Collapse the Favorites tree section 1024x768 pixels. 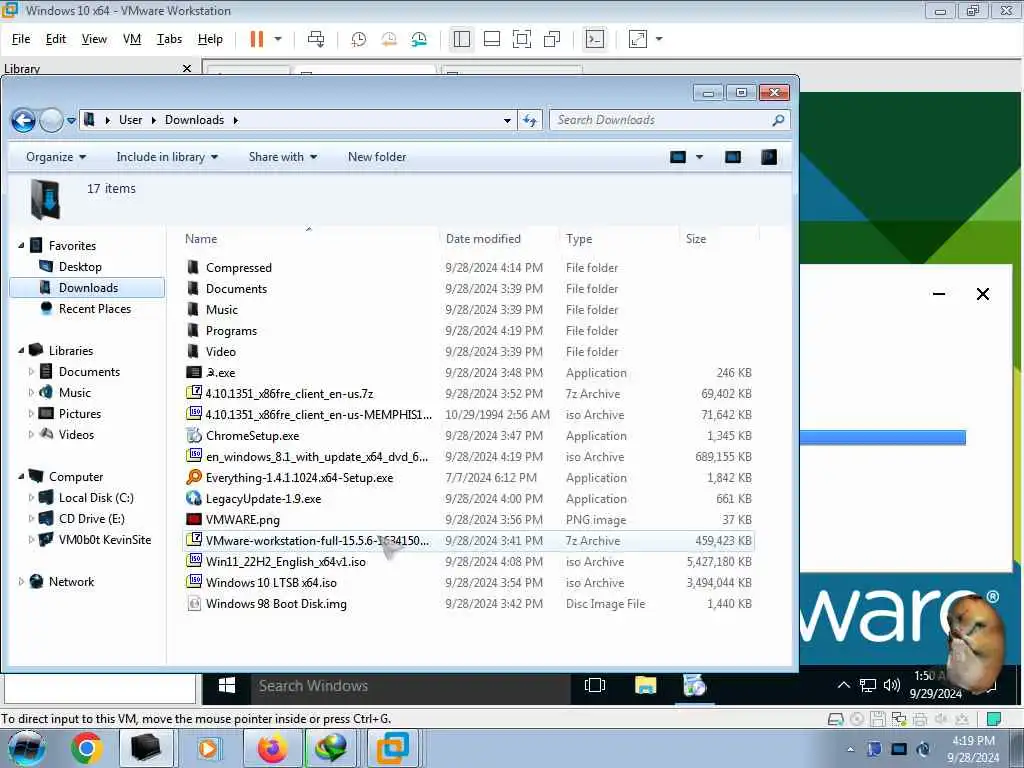[22, 246]
